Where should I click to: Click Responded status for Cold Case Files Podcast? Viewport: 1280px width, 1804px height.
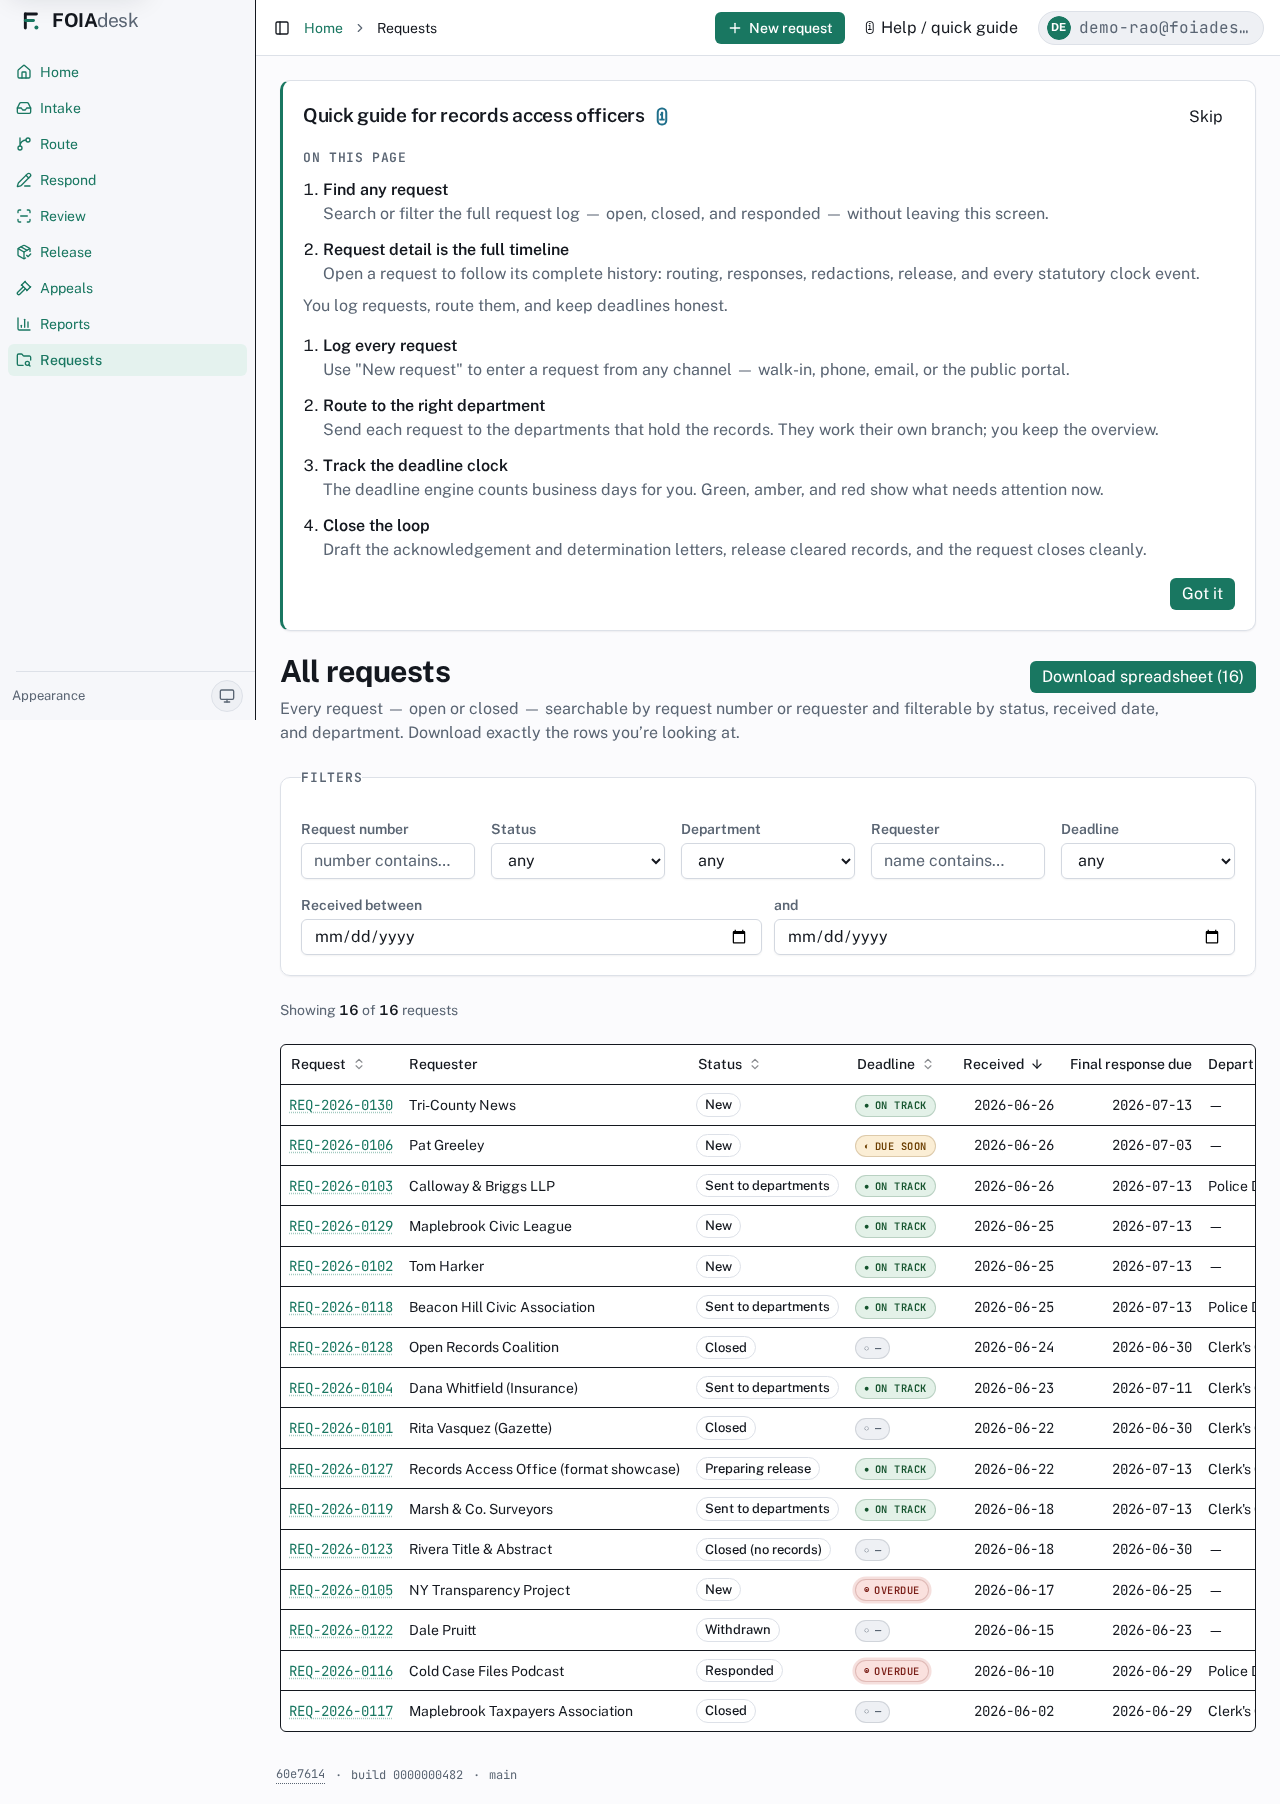coord(739,1671)
